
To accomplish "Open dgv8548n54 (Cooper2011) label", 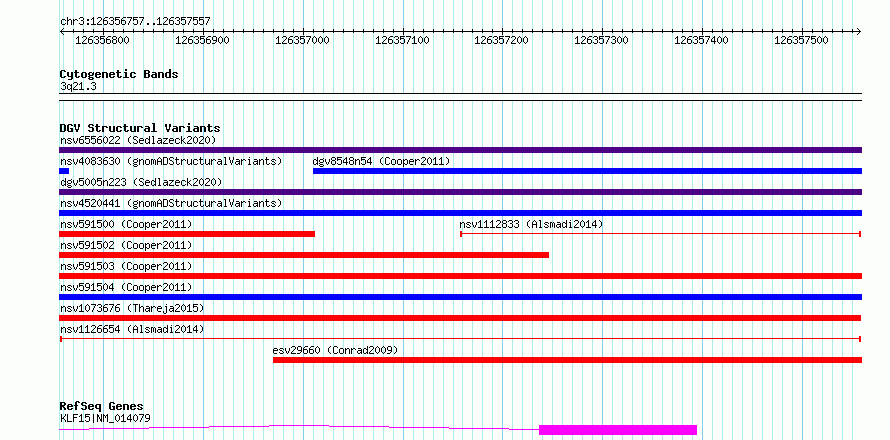I will click(x=381, y=161).
